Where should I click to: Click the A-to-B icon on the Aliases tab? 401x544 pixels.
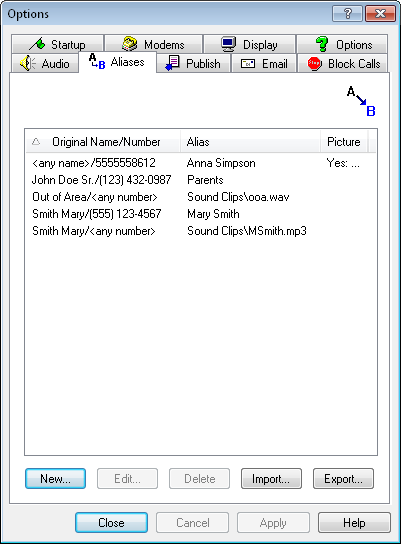tap(97, 61)
